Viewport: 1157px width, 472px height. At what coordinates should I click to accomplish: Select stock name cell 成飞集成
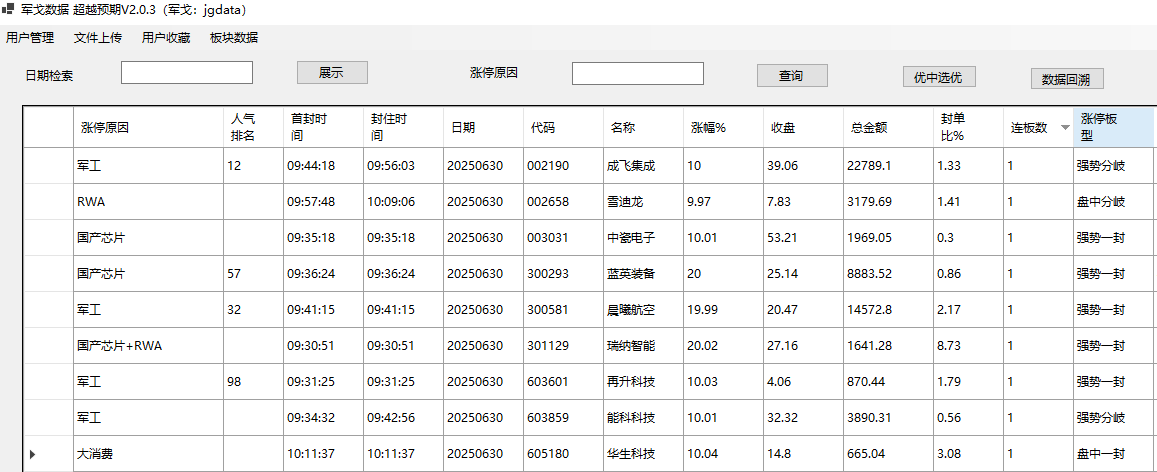643,166
